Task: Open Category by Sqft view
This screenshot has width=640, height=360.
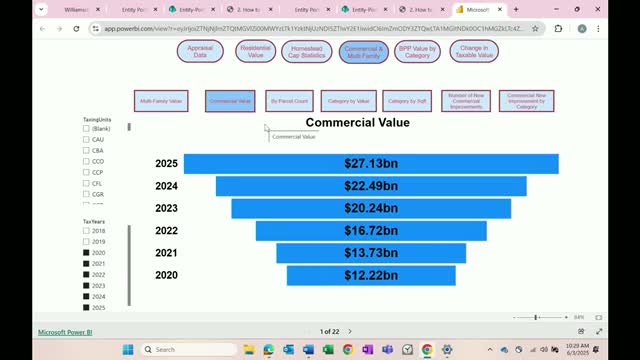Action: pyautogui.click(x=407, y=101)
